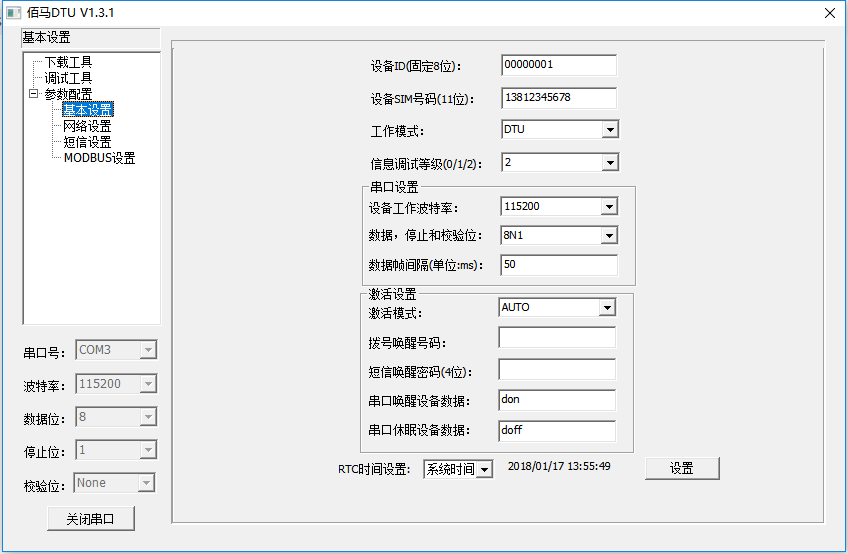Collapse the 参数配置 tree node
This screenshot has width=848, height=554.
tap(33, 94)
